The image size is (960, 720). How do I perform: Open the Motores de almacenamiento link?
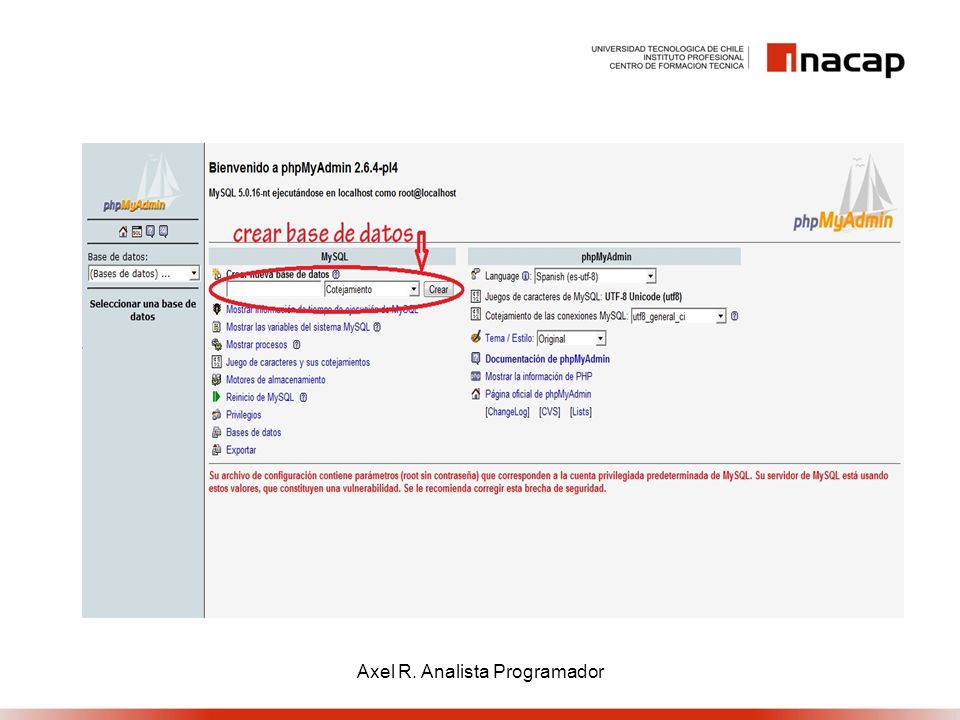coord(276,380)
